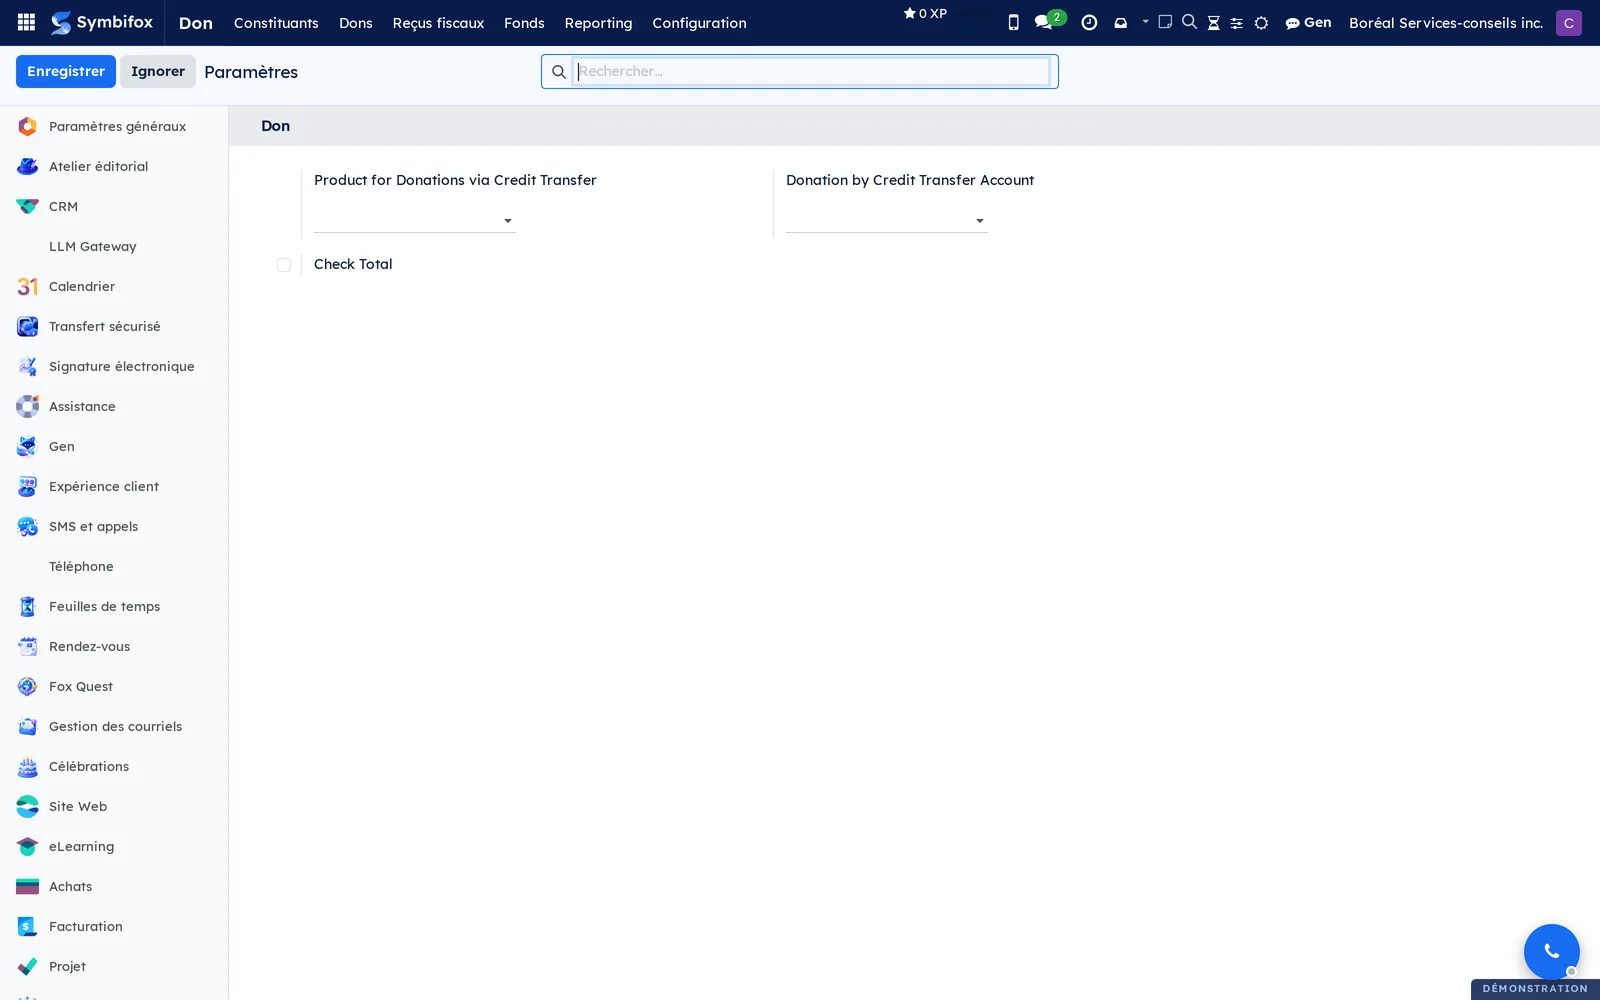Viewport: 1600px width, 1000px height.
Task: Select Atelier éditorial in the sidebar
Action: [x=114, y=166]
